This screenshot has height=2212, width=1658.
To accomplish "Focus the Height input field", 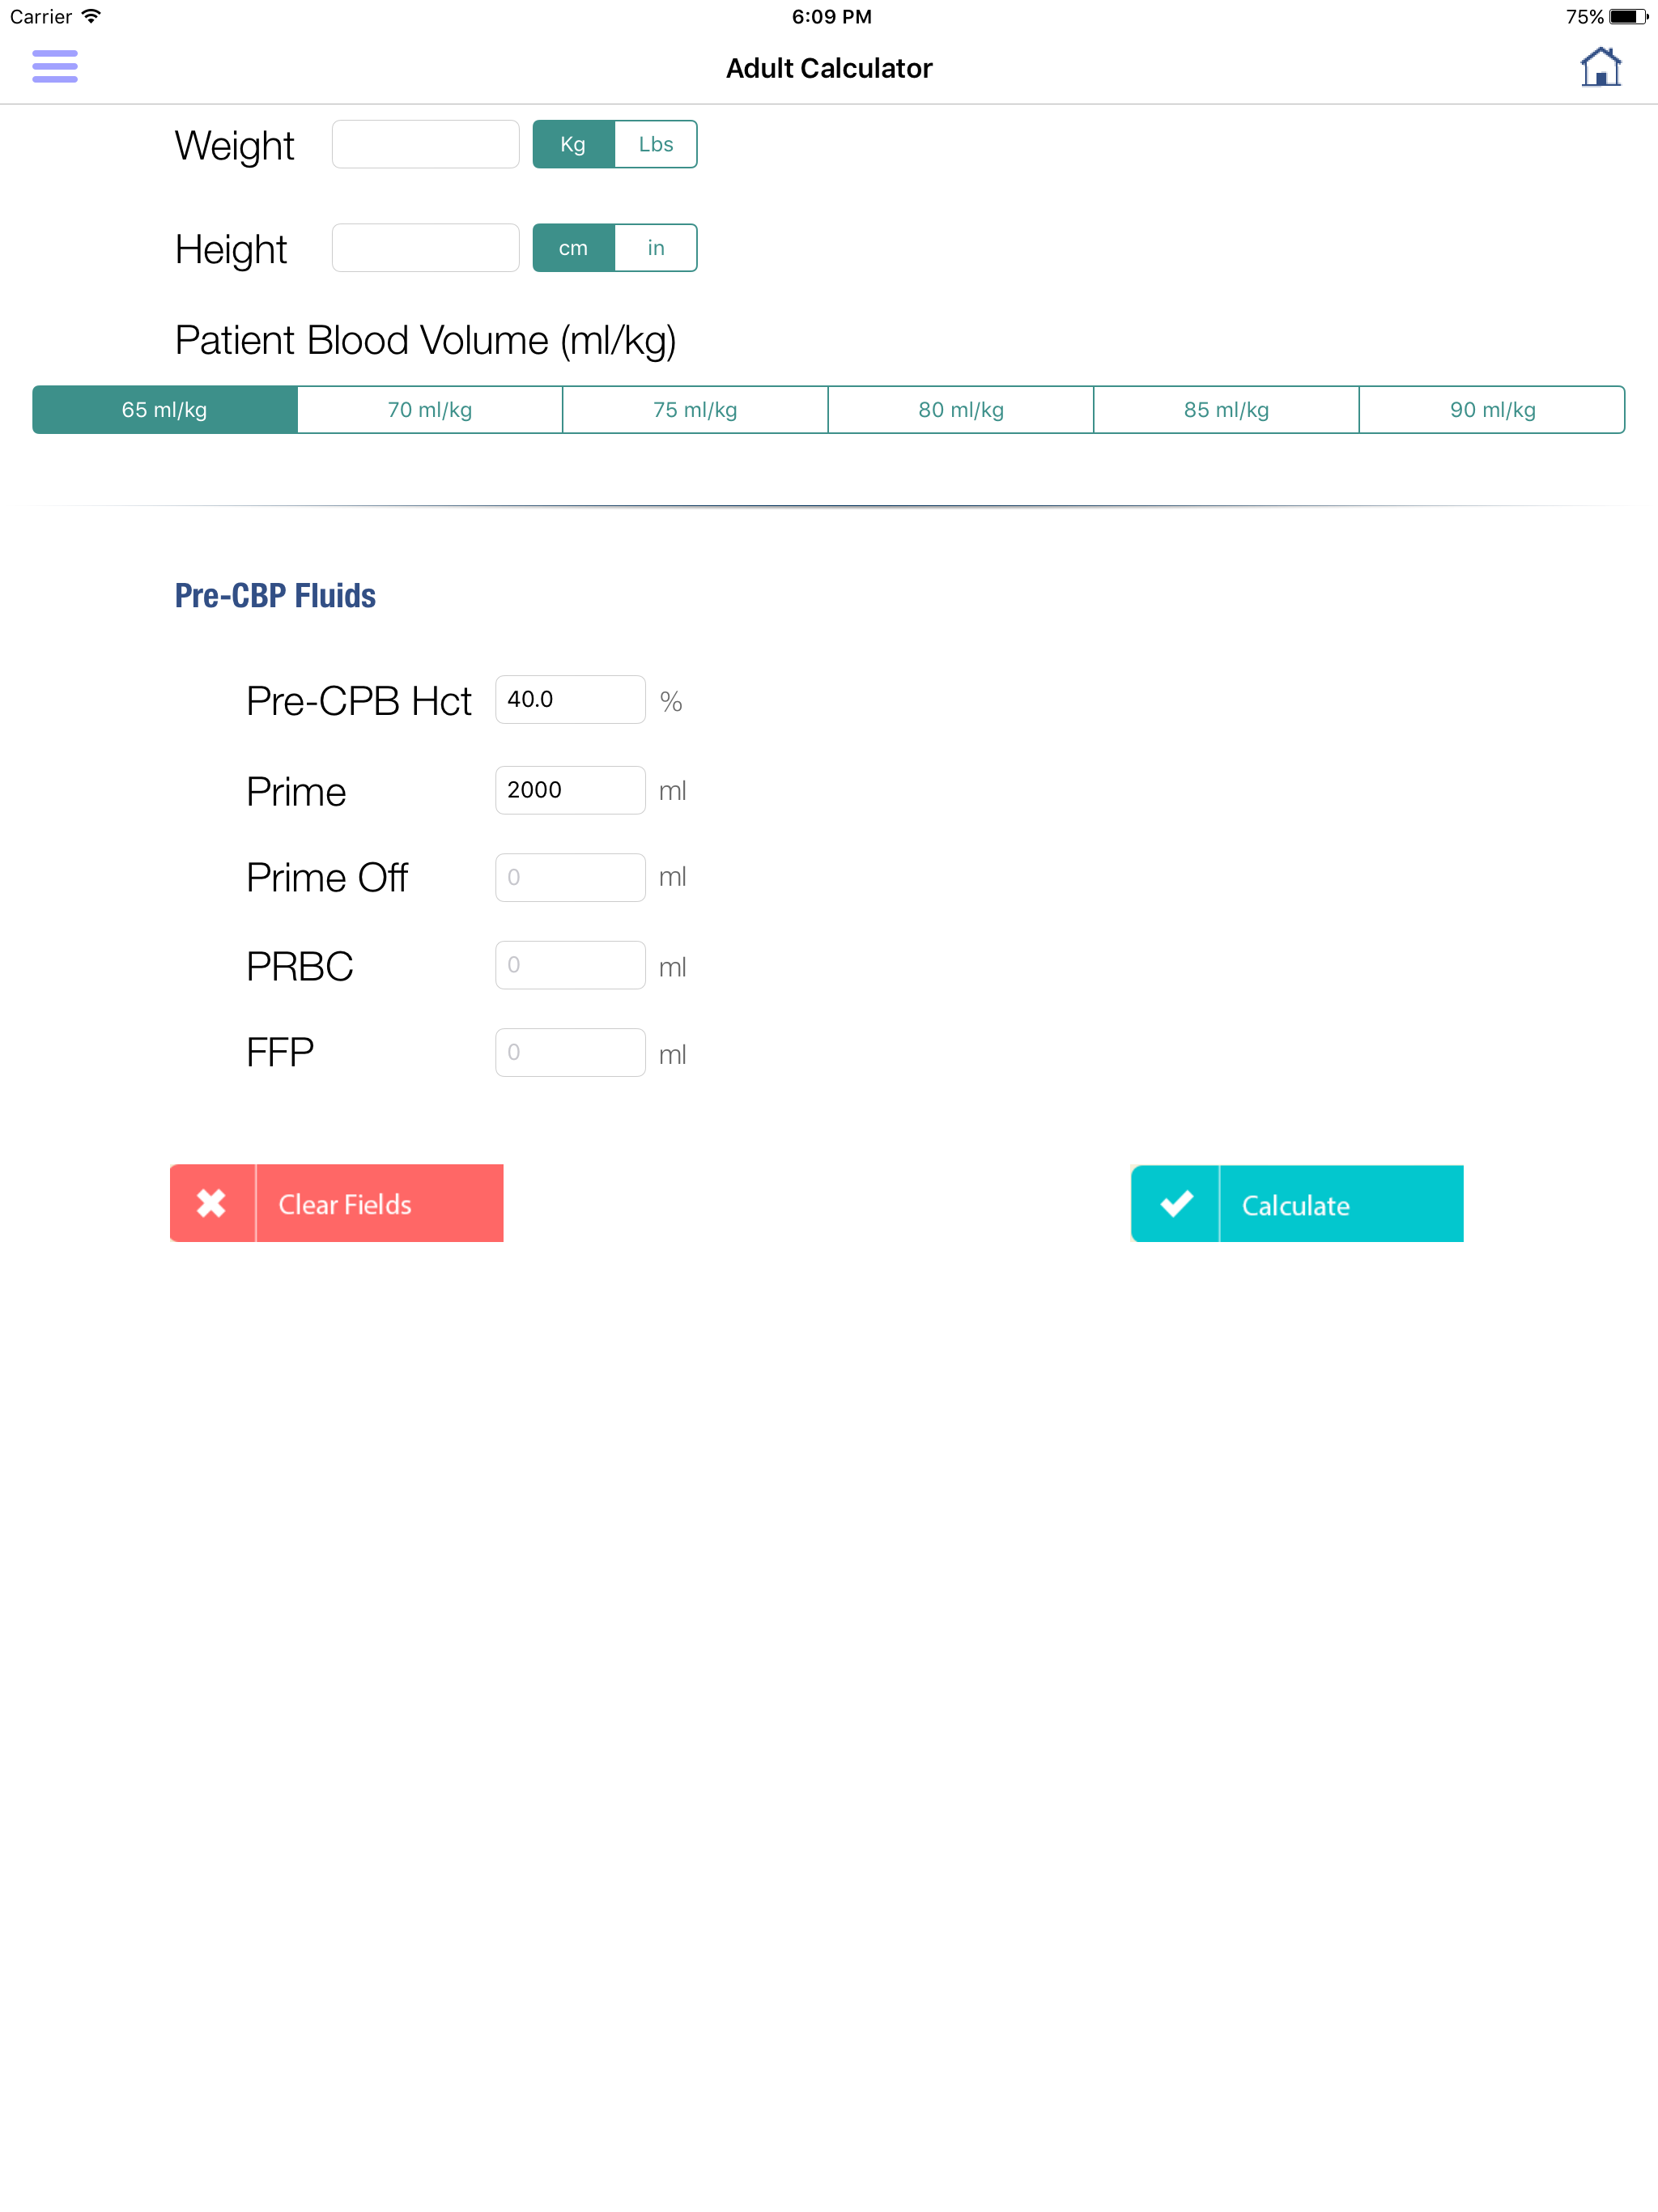I will pyautogui.click(x=425, y=248).
